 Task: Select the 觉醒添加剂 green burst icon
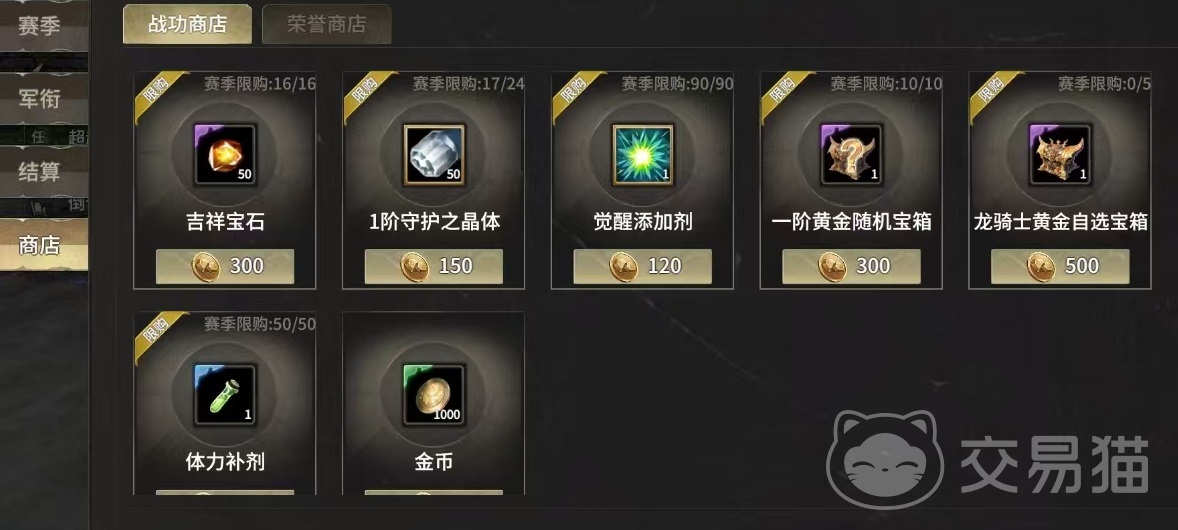[x=642, y=155]
